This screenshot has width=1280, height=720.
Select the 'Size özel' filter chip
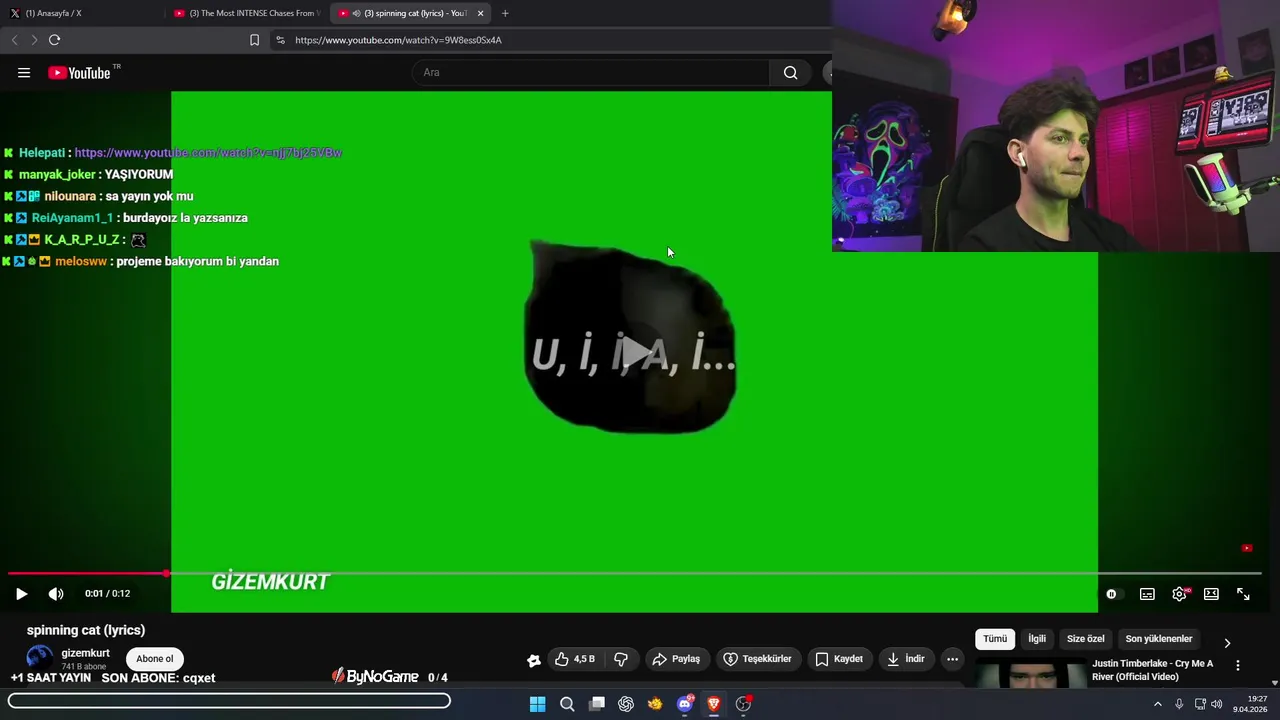(x=1086, y=639)
